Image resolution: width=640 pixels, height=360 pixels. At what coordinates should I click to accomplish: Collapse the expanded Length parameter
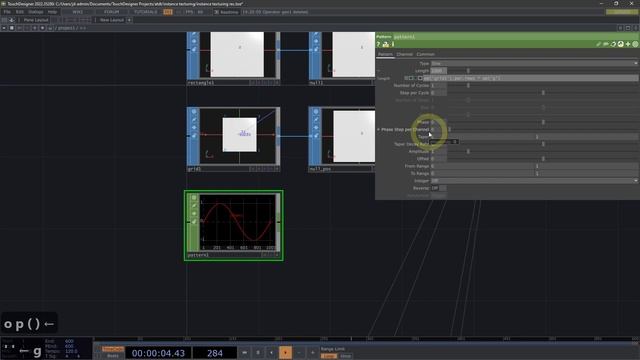(378, 71)
